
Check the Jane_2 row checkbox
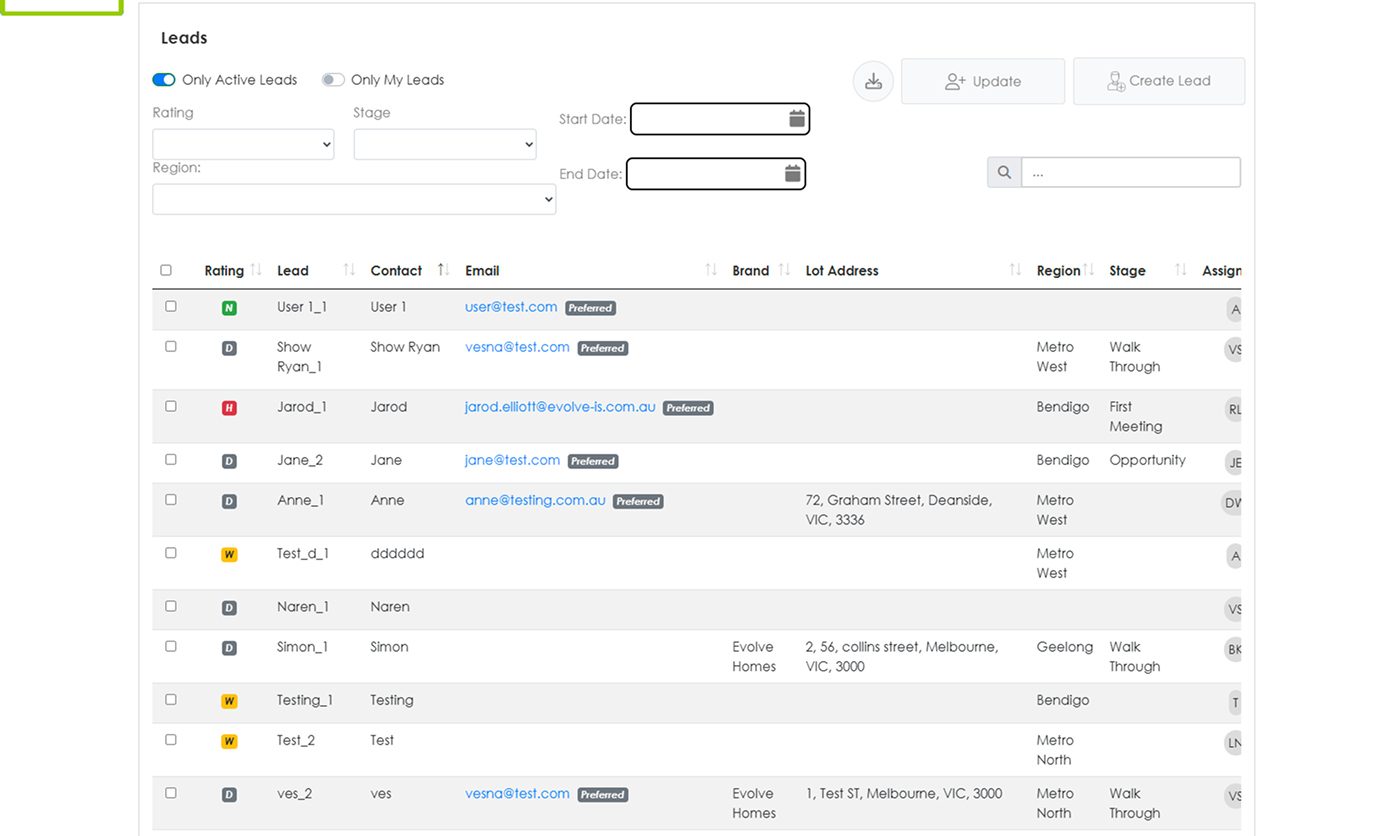click(171, 459)
